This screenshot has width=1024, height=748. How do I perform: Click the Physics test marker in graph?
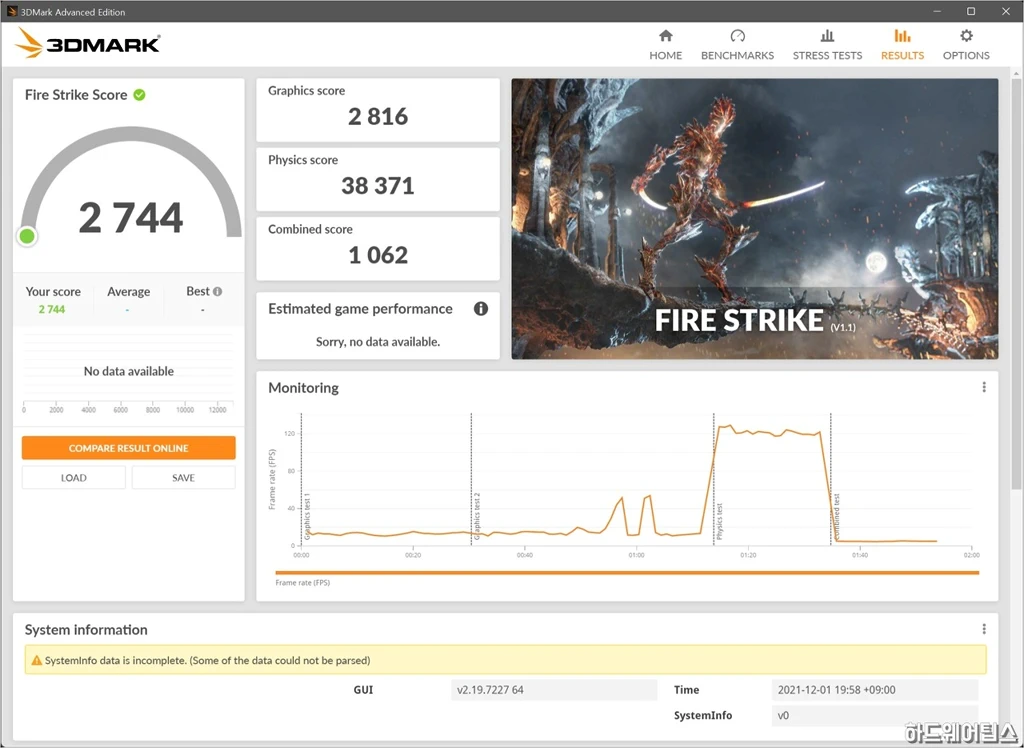coord(714,478)
